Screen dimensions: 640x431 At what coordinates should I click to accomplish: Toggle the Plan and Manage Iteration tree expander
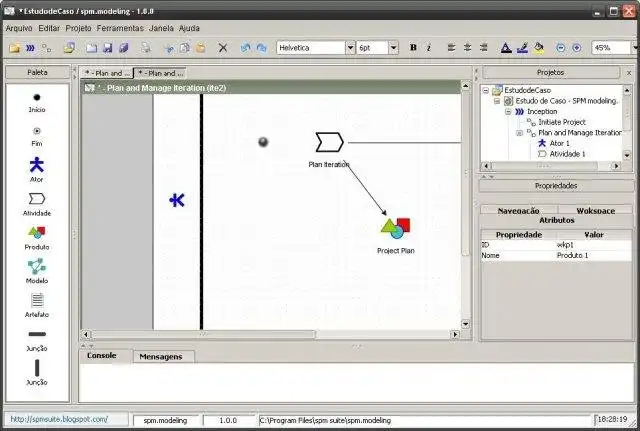(x=519, y=133)
